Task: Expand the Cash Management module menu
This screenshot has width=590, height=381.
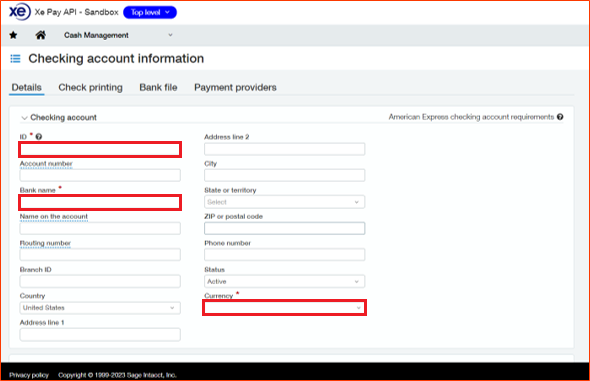Action: point(118,35)
